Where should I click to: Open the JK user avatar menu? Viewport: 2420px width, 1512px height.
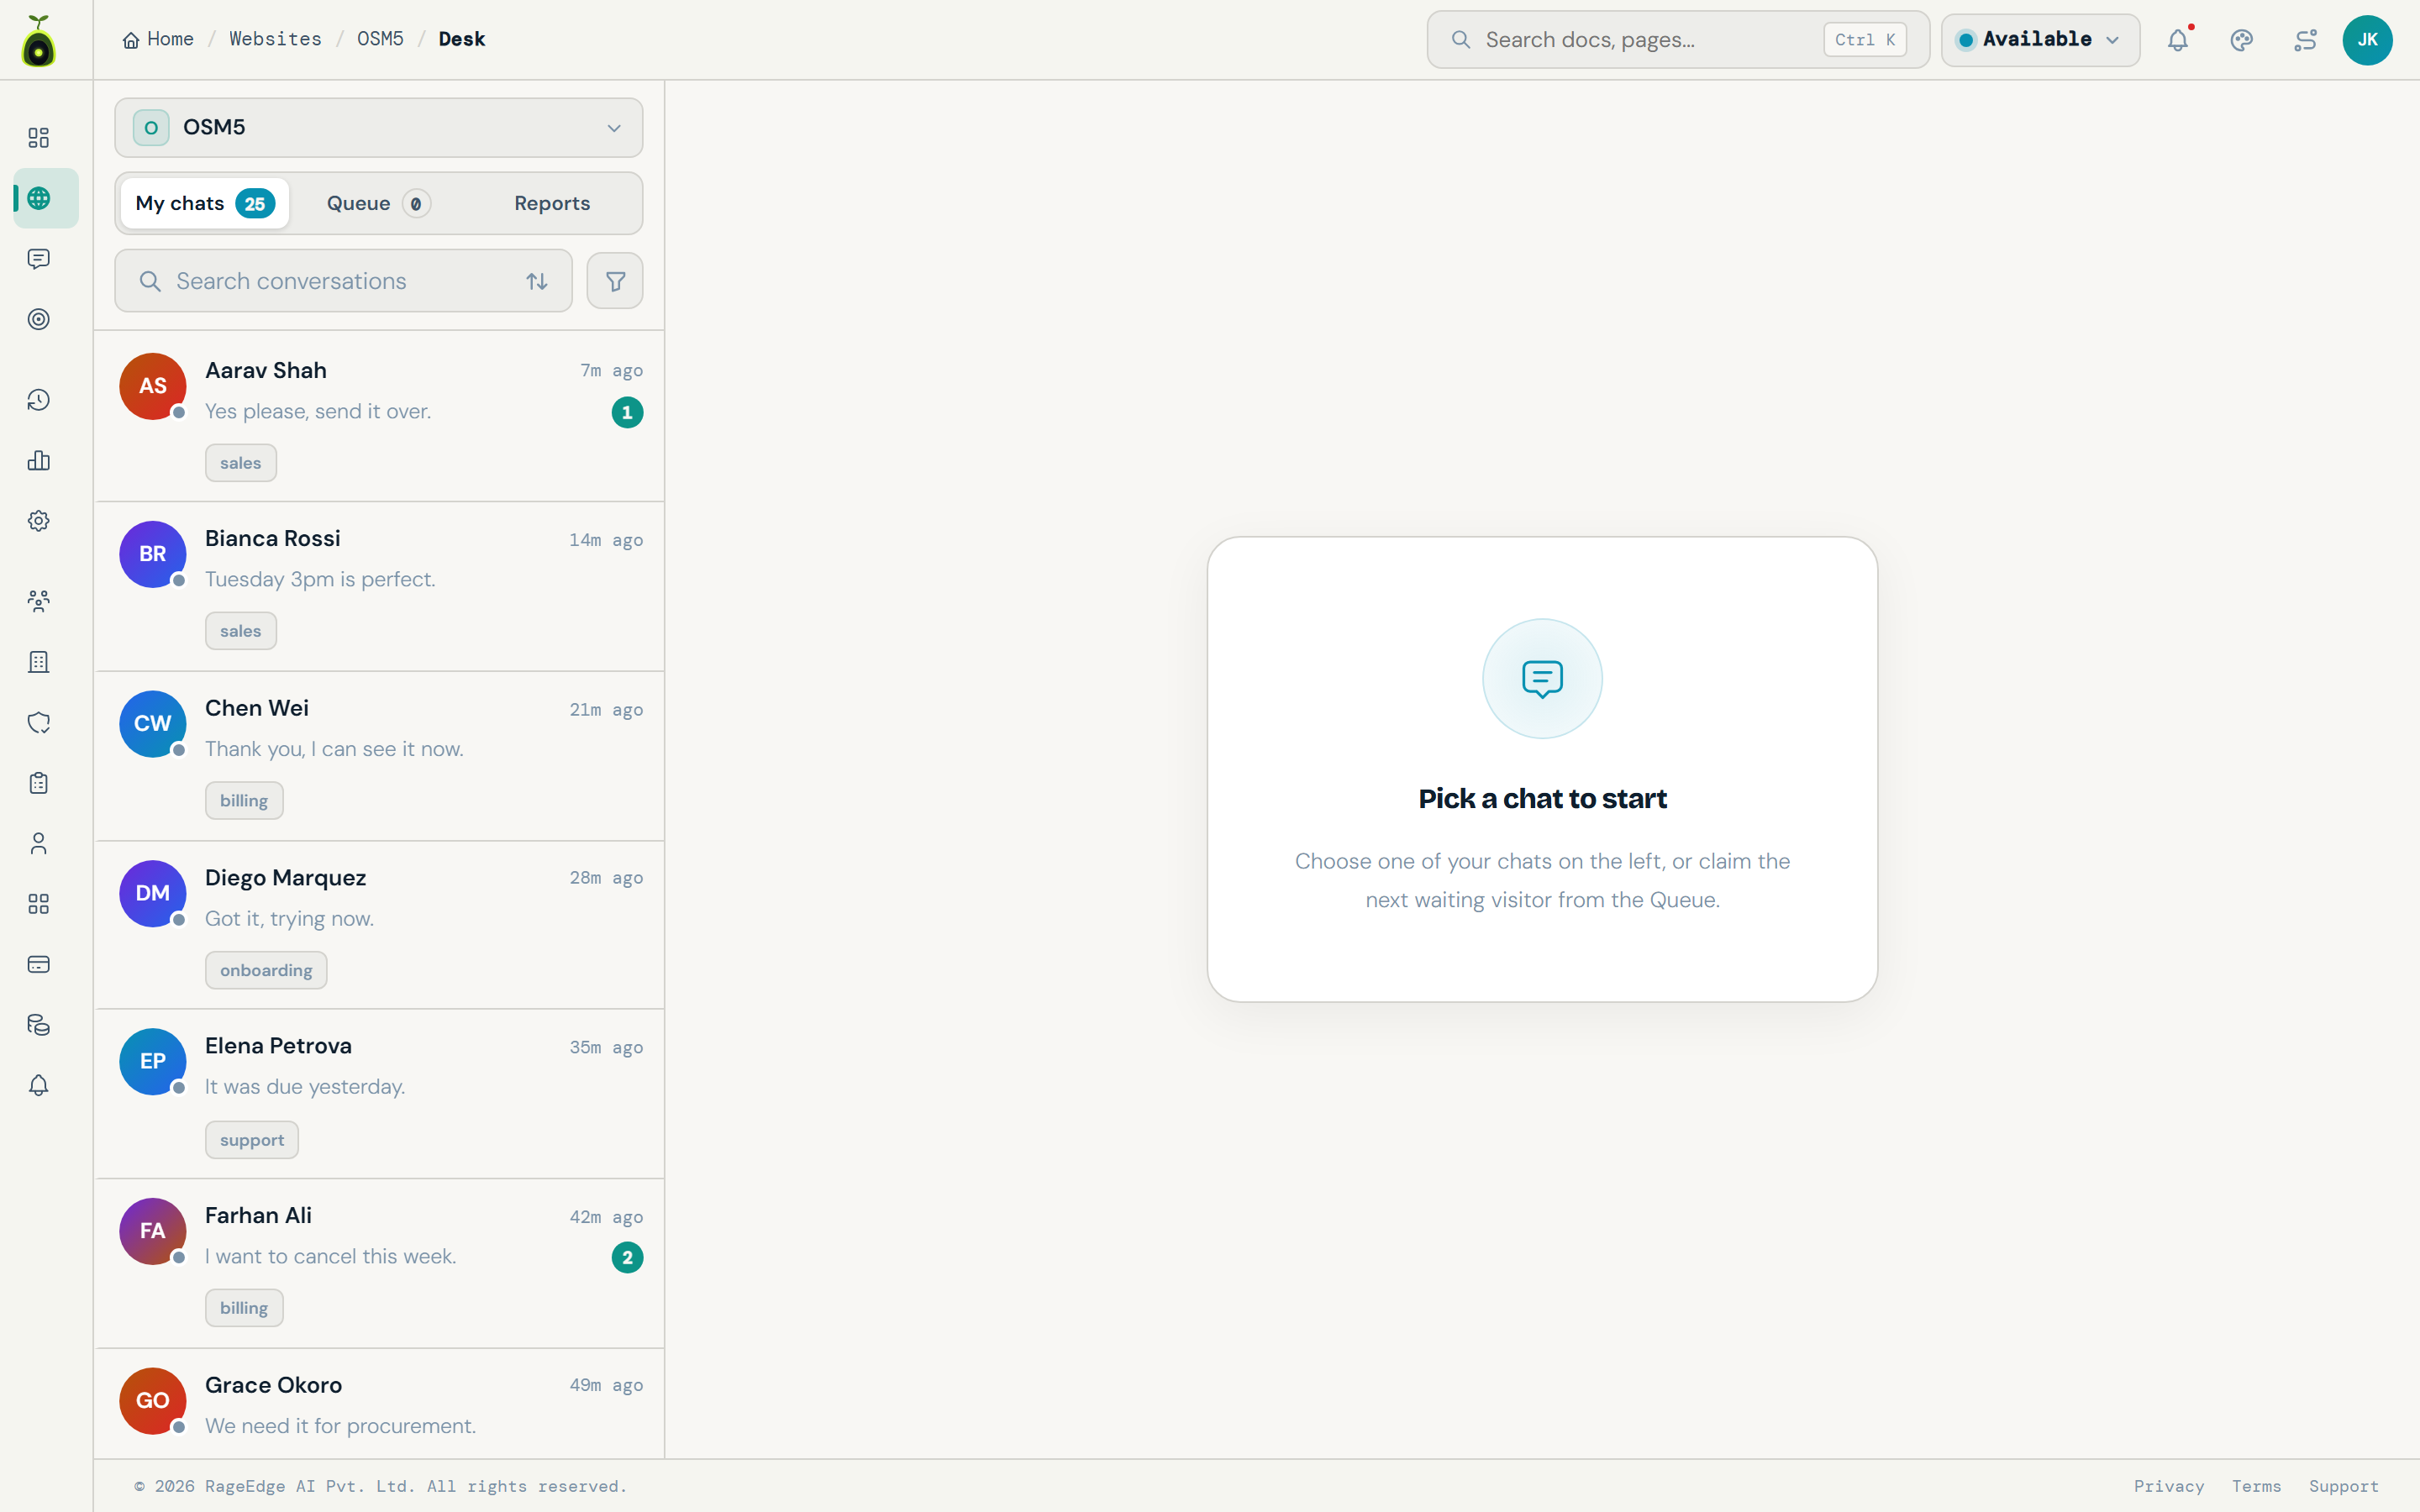[x=2367, y=40]
